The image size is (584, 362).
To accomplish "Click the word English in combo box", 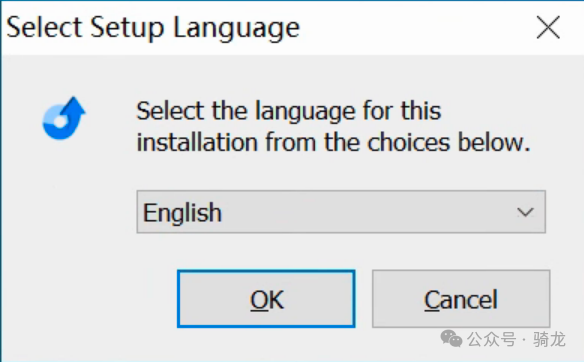I will (x=182, y=213).
